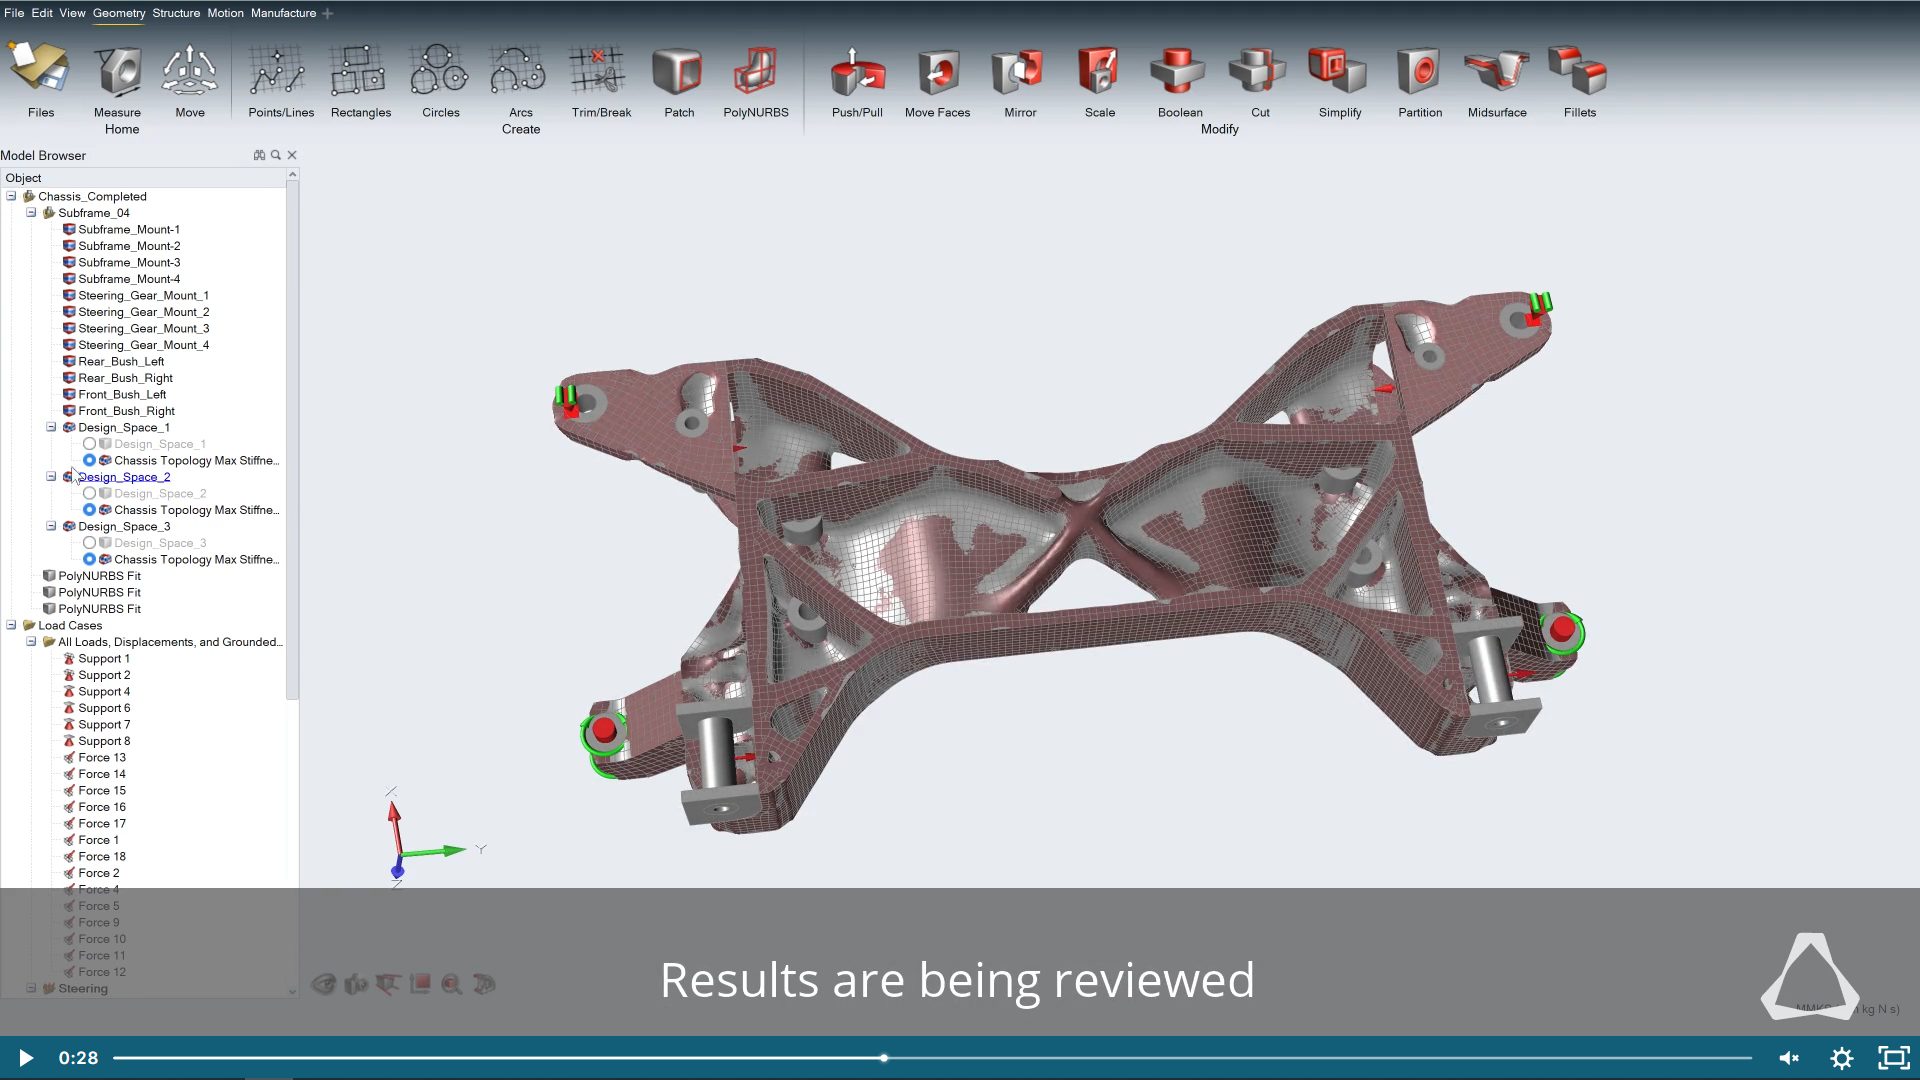Collapse the Load Cases folder

coord(10,625)
